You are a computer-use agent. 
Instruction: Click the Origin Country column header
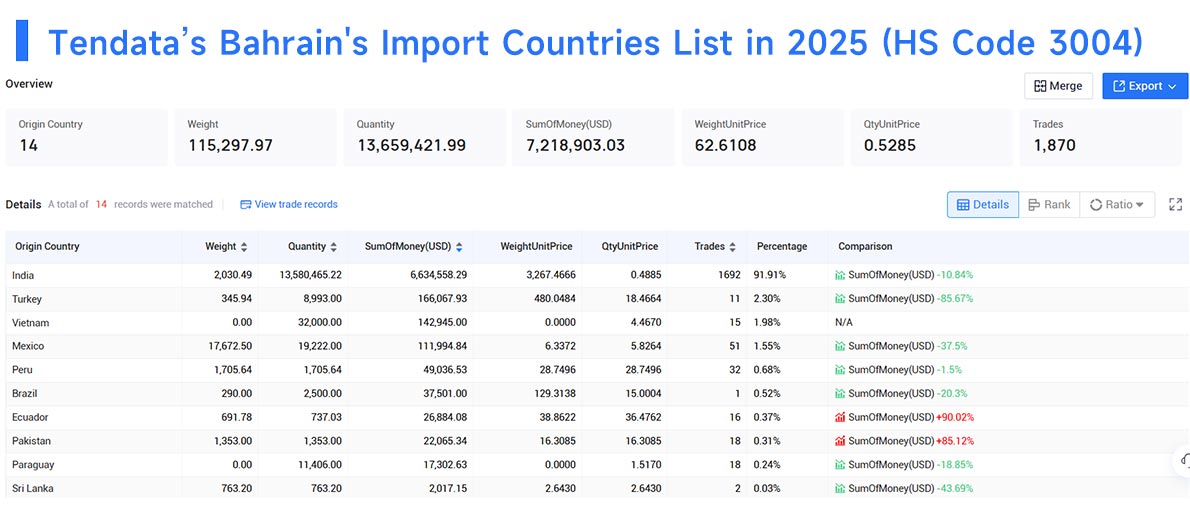47,247
